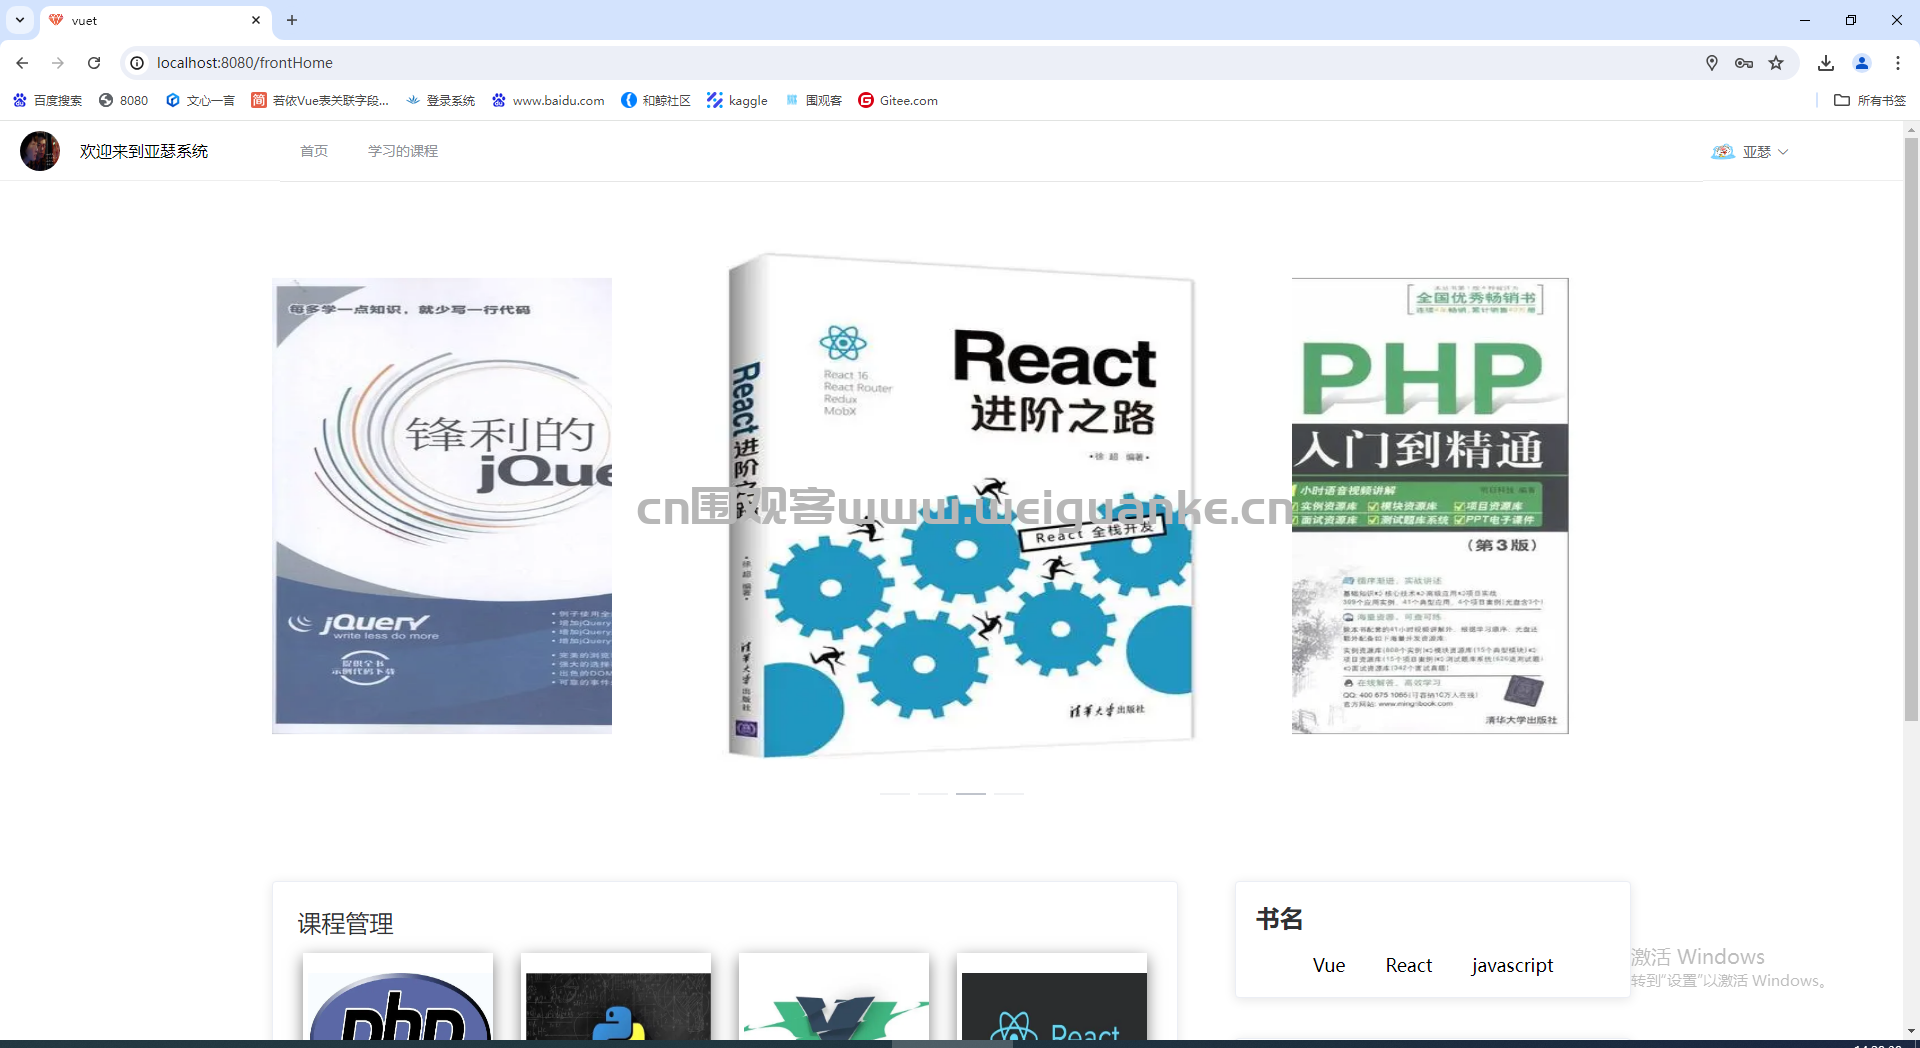Expand the tab search dropdown arrow
1920x1048 pixels.
(x=20, y=20)
